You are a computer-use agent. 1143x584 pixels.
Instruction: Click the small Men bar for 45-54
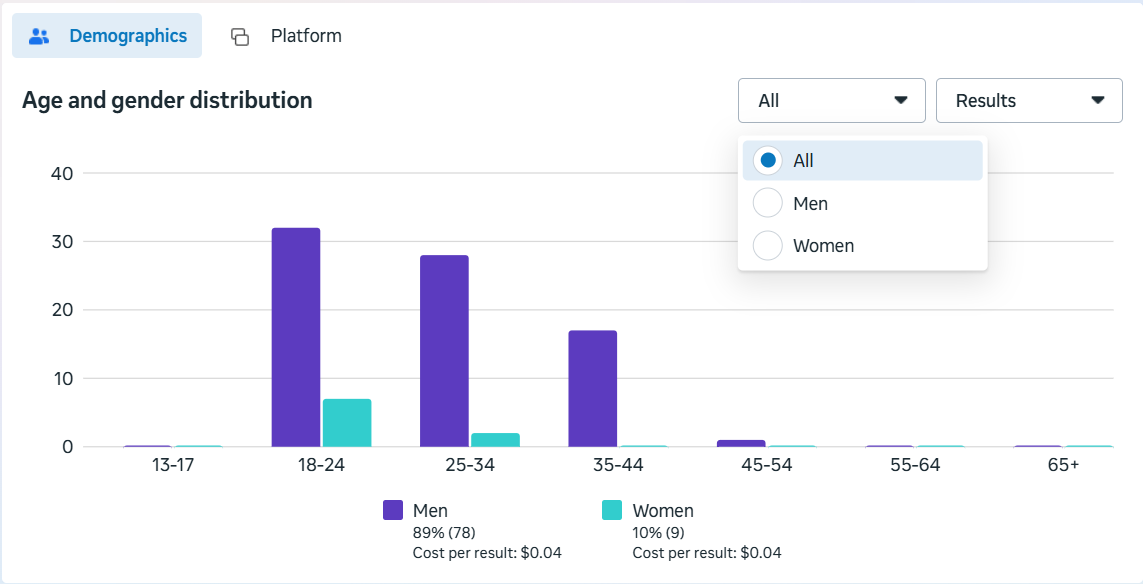[741, 443]
